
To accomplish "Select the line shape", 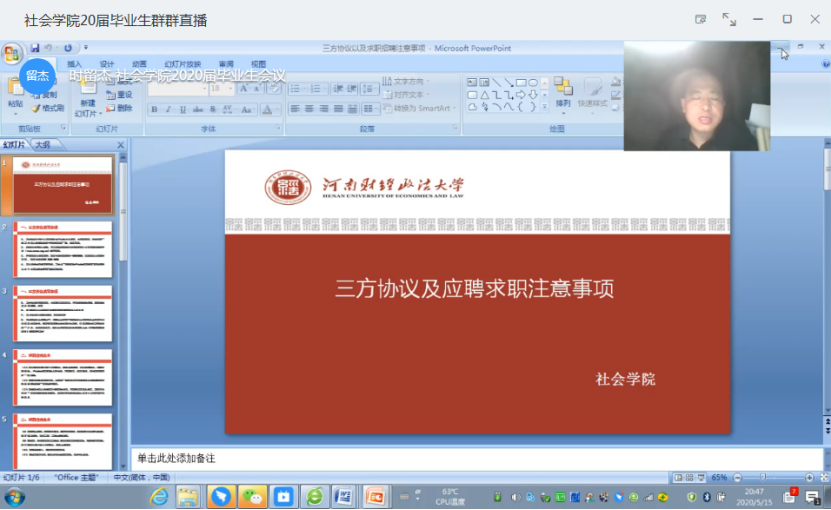I will [496, 82].
